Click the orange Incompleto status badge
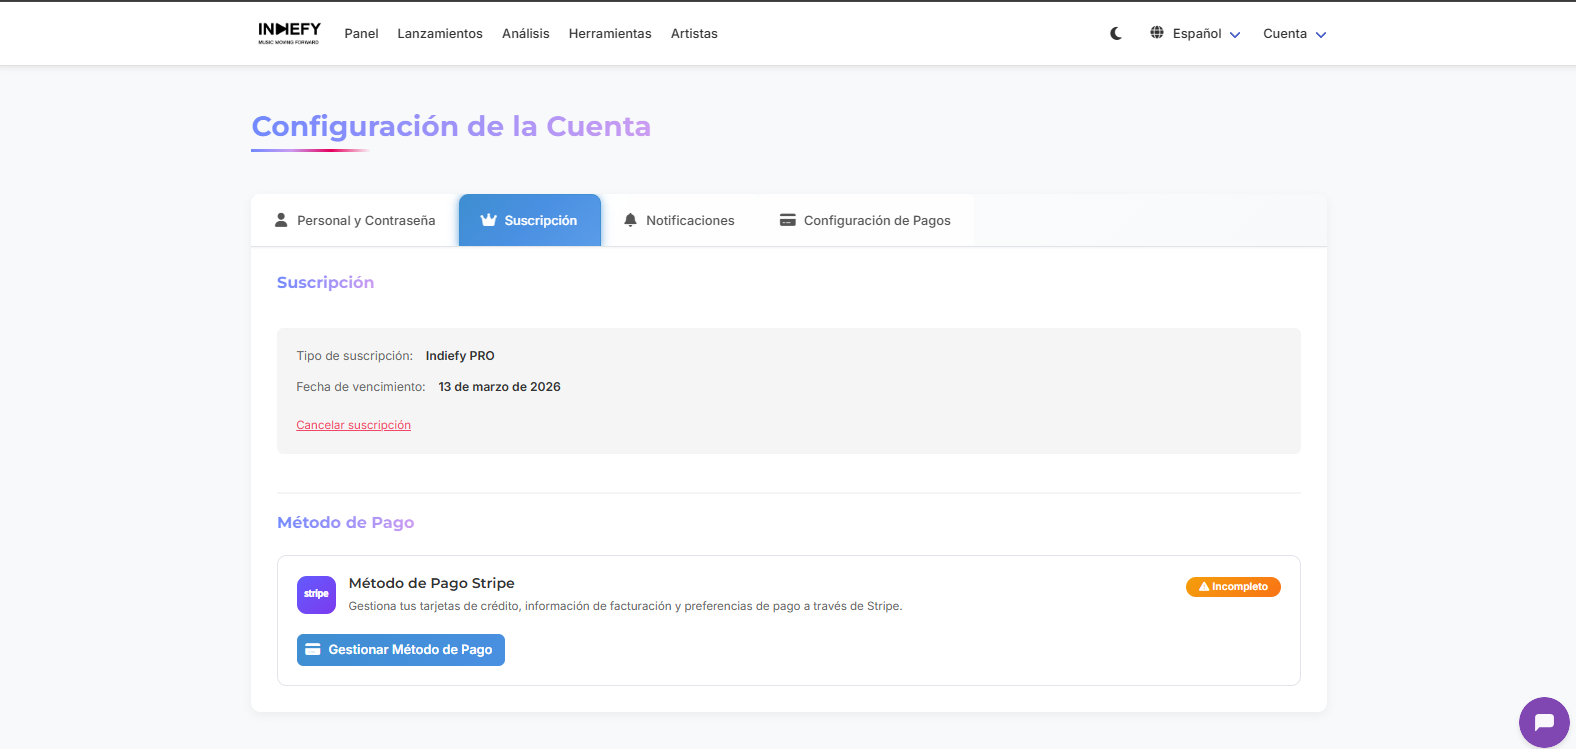The height and width of the screenshot is (749, 1576). (x=1233, y=587)
